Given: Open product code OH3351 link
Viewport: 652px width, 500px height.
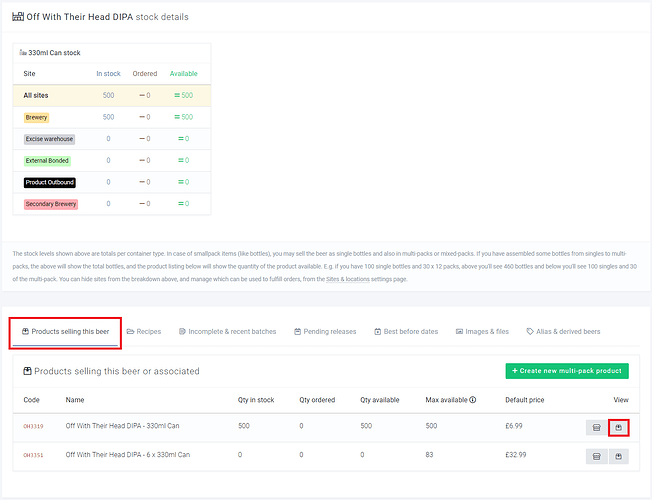Looking at the screenshot, I should point(33,455).
